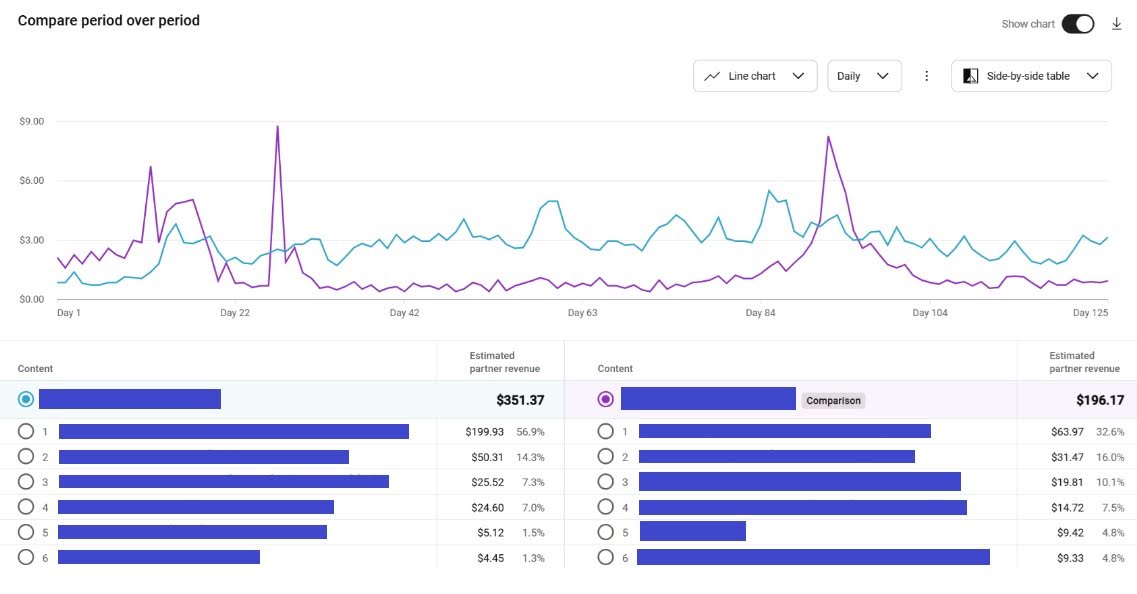The width and height of the screenshot is (1137, 594).
Task: Select right table row 3 radio button
Action: pos(605,482)
